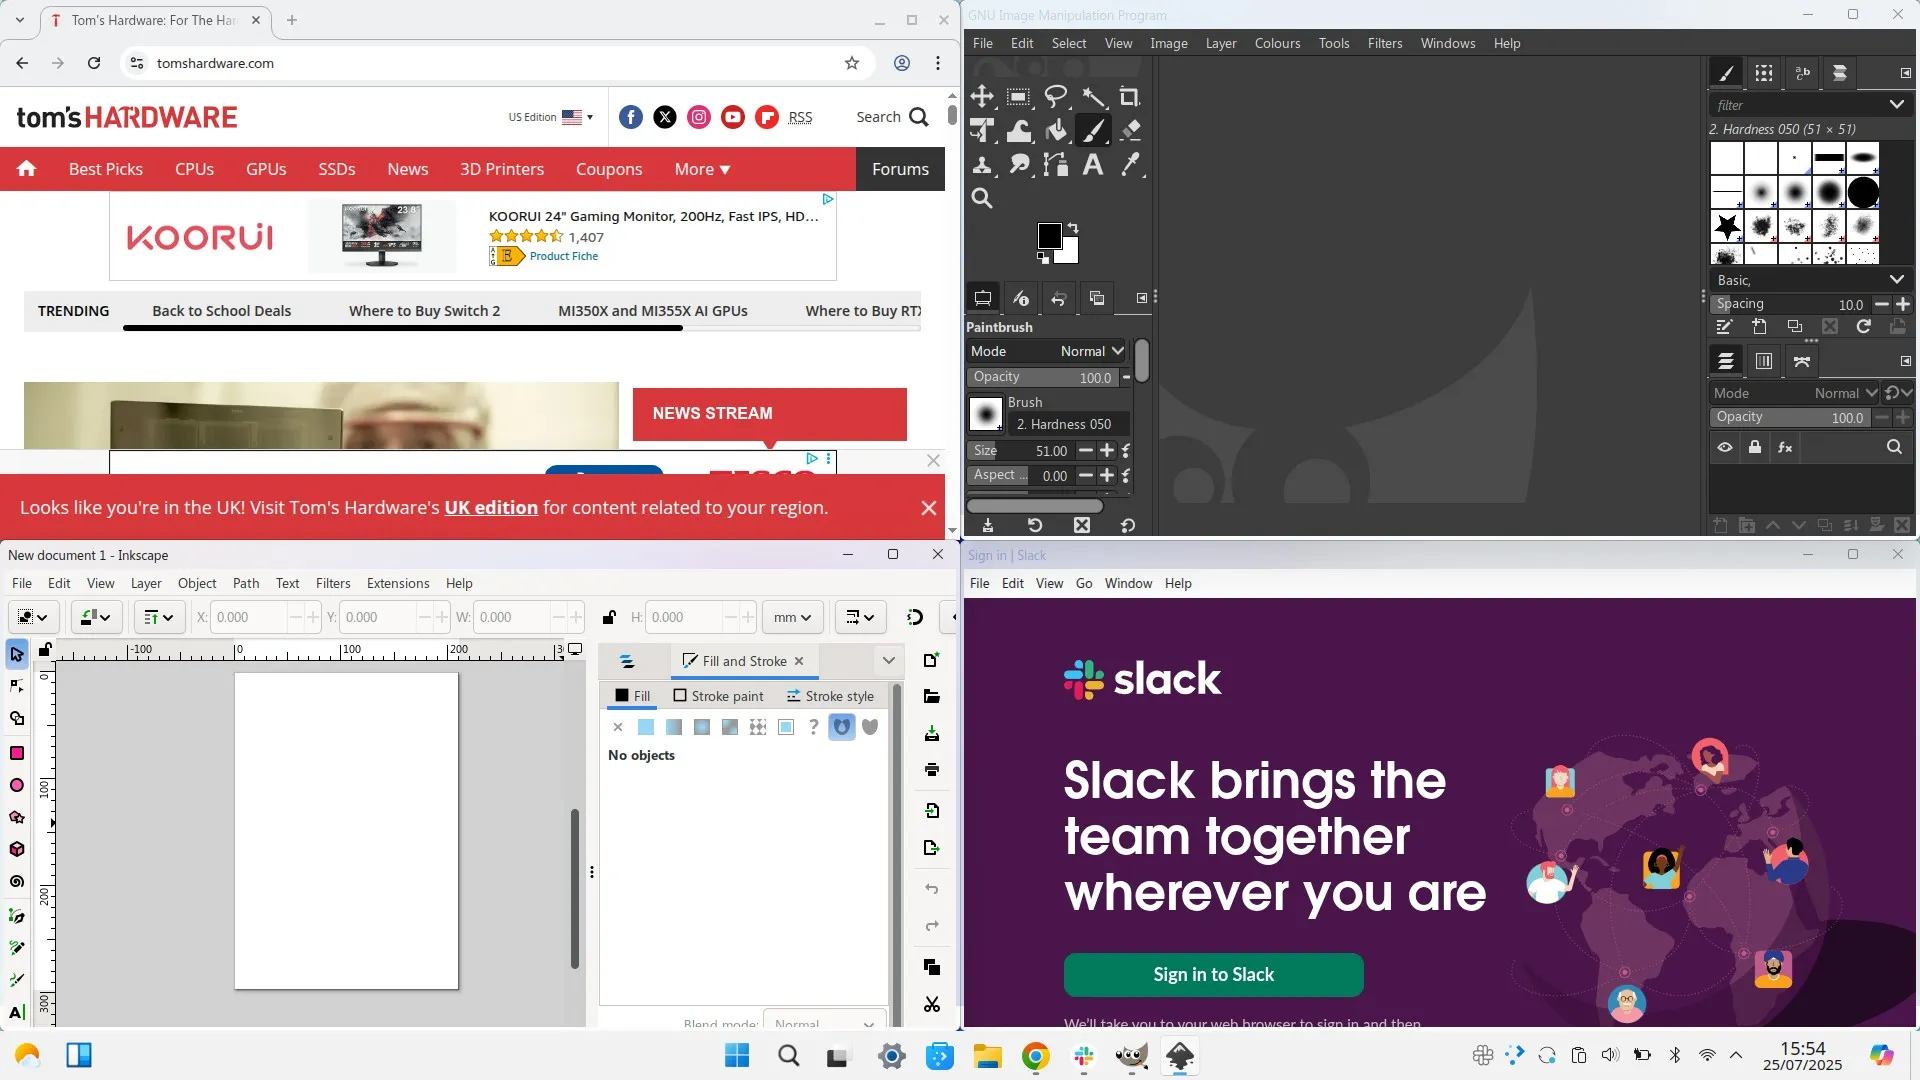Viewport: 1920px width, 1080px height.
Task: Open the Colours menu in GIMP
Action: coord(1278,43)
